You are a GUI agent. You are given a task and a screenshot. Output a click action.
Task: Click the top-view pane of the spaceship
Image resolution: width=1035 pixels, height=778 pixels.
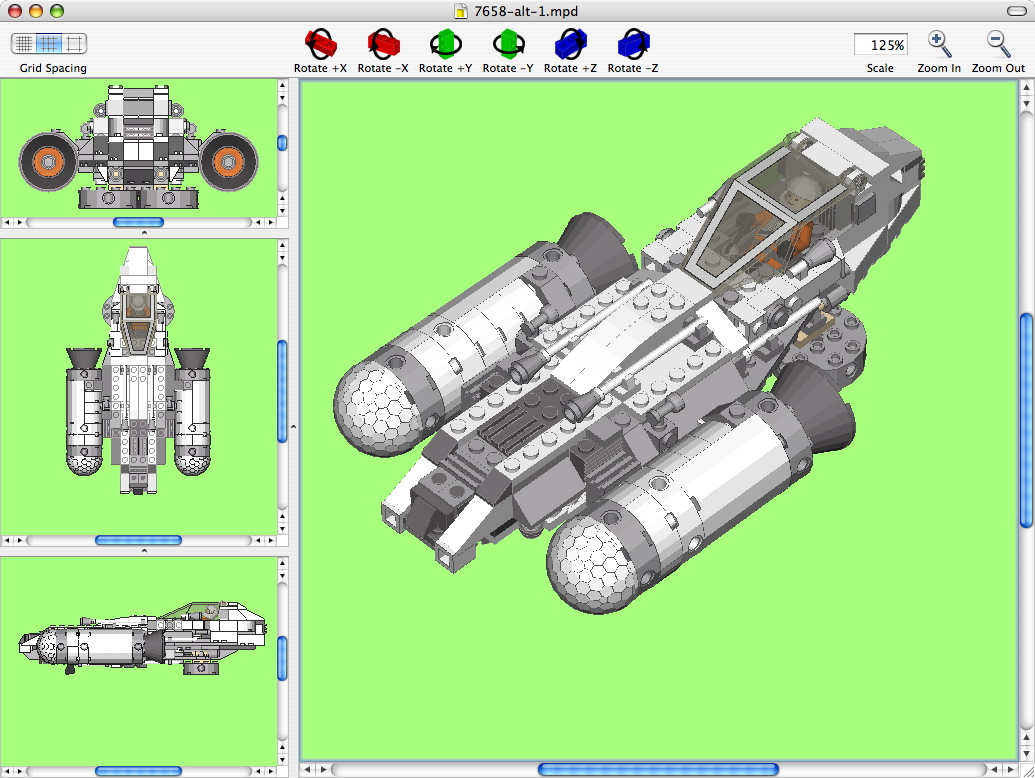click(x=138, y=387)
